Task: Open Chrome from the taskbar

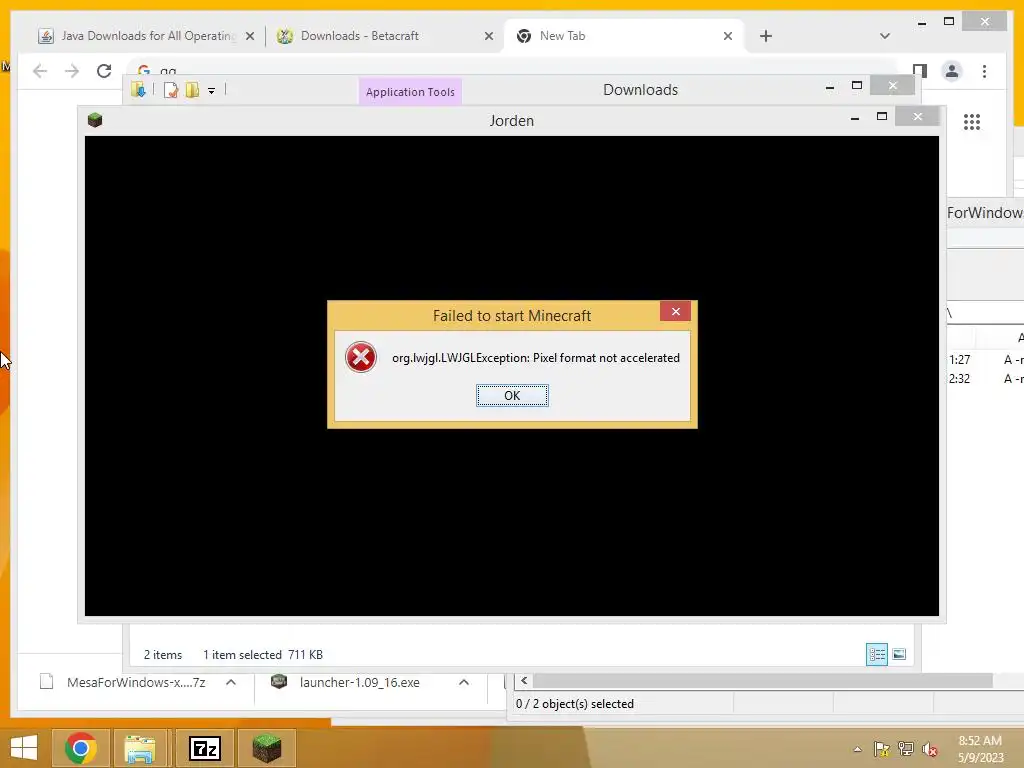Action: click(x=80, y=748)
